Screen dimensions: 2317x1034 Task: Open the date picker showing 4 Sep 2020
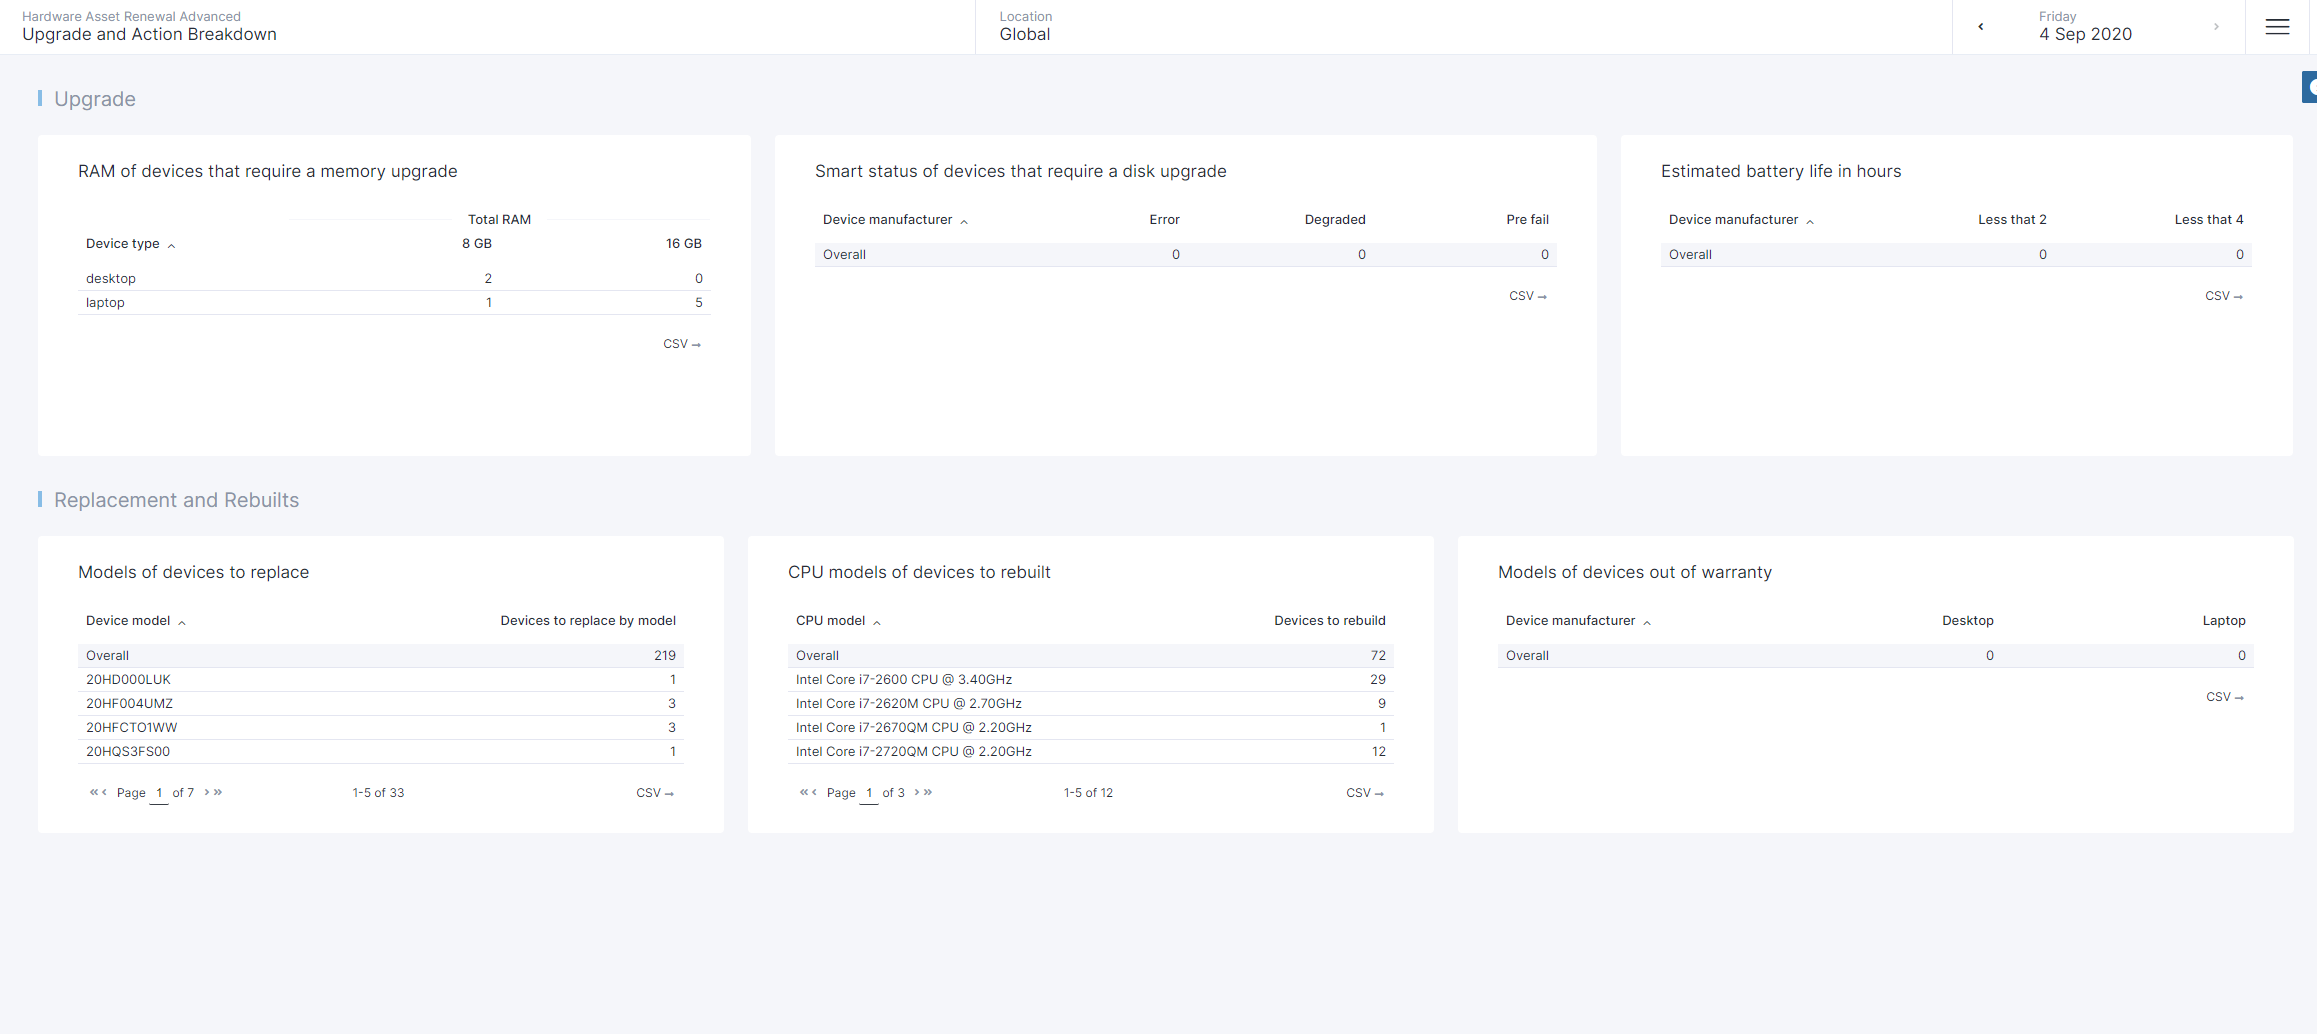pos(2085,27)
